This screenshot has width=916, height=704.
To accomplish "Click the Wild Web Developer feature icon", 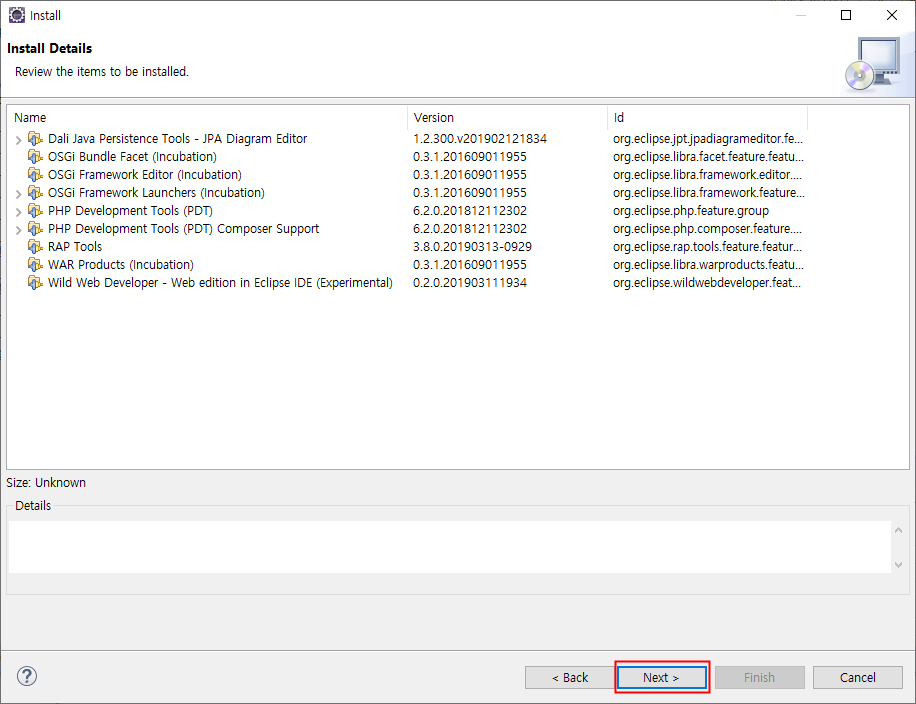I will click(35, 283).
